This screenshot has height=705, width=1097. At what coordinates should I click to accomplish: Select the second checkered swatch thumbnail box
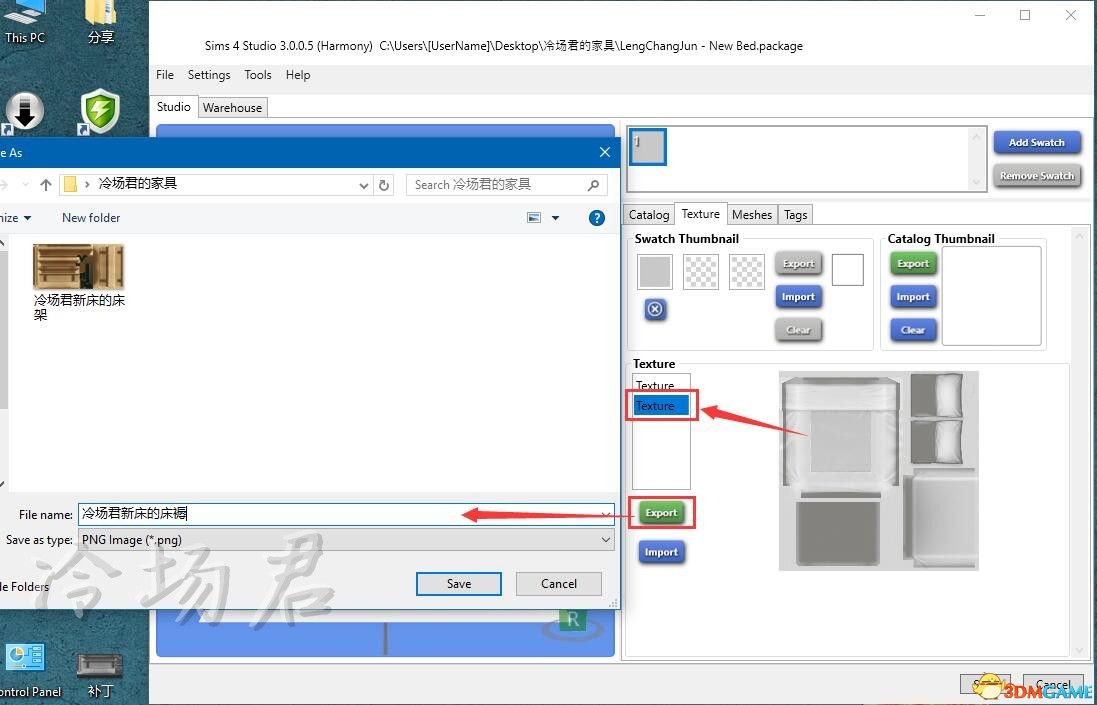click(x=701, y=271)
